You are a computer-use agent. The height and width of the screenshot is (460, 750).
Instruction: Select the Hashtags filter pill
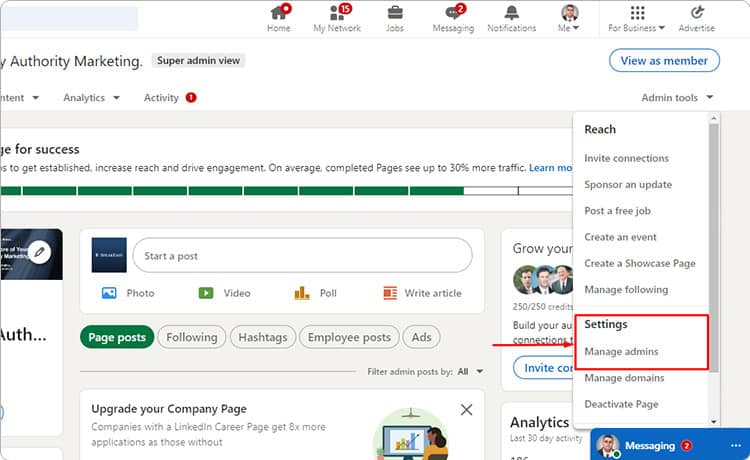pyautogui.click(x=263, y=337)
